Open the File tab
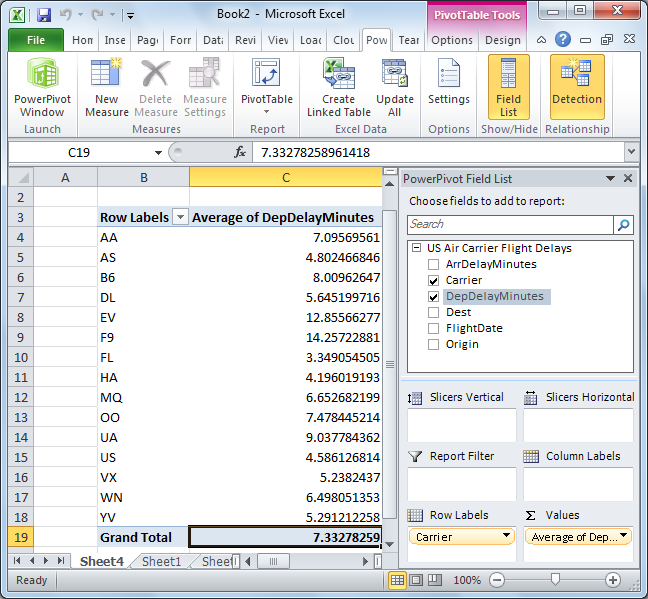Screen dimensions: 648x599 tap(36, 40)
